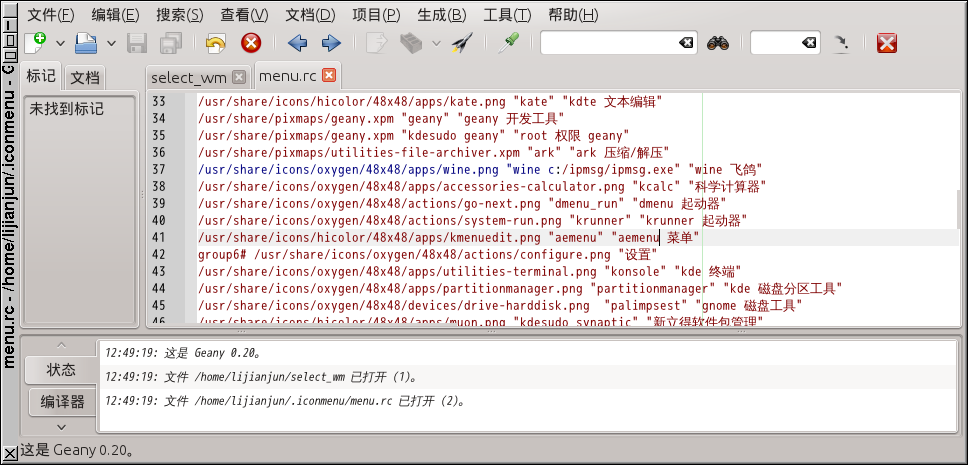
Task: Click the Reload (revert) file icon
Action: pos(215,43)
